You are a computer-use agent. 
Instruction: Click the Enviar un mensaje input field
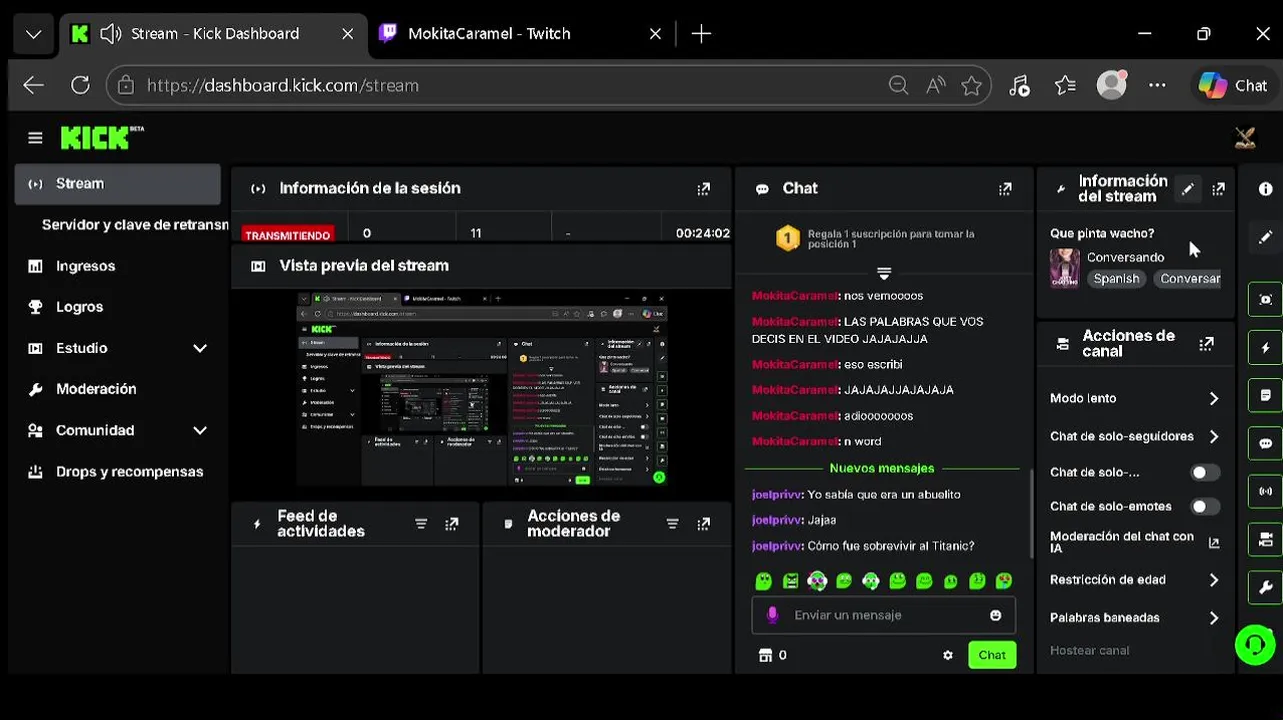click(x=884, y=615)
